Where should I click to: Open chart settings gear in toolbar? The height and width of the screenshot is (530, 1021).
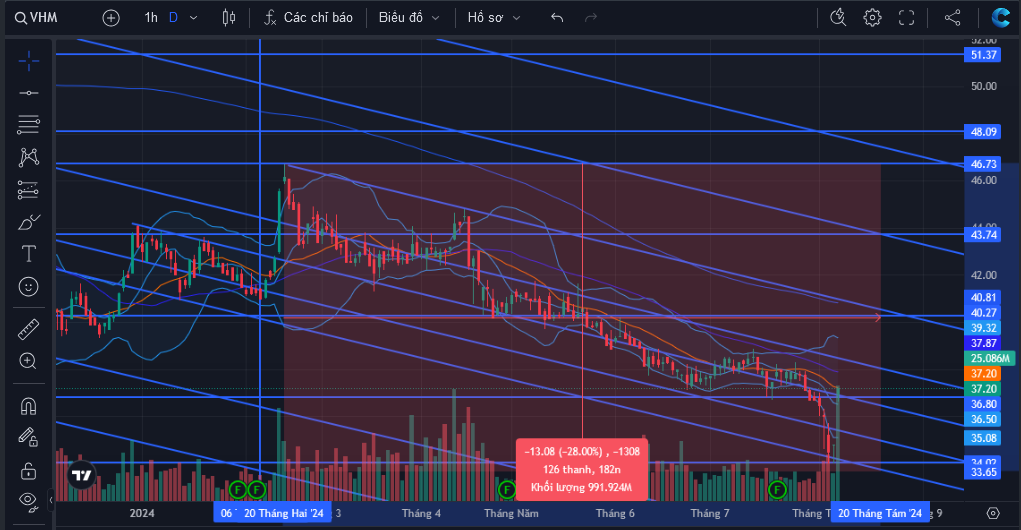pos(873,18)
